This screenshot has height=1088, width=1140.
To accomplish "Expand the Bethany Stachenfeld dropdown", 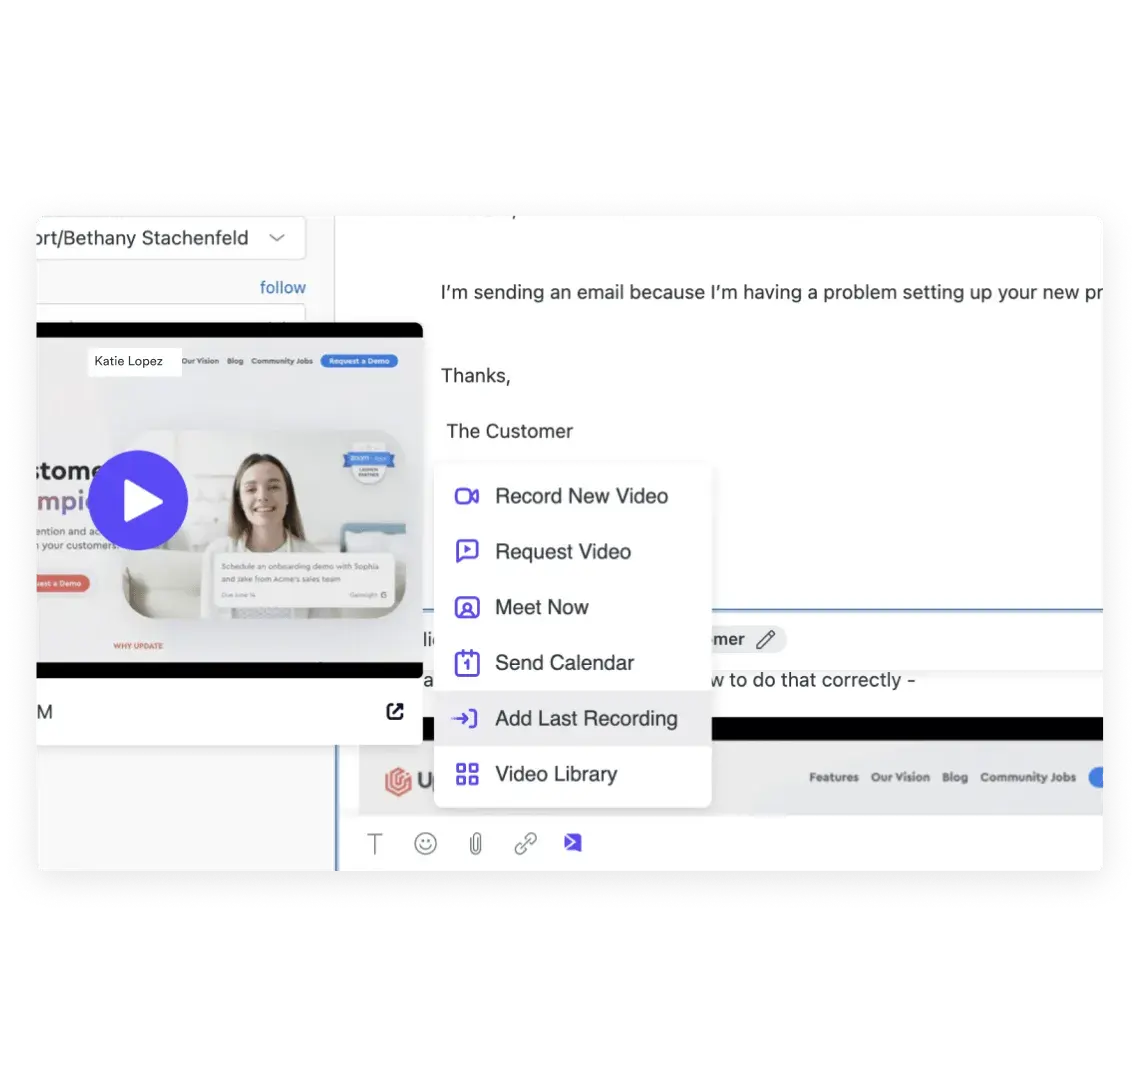I will (277, 238).
